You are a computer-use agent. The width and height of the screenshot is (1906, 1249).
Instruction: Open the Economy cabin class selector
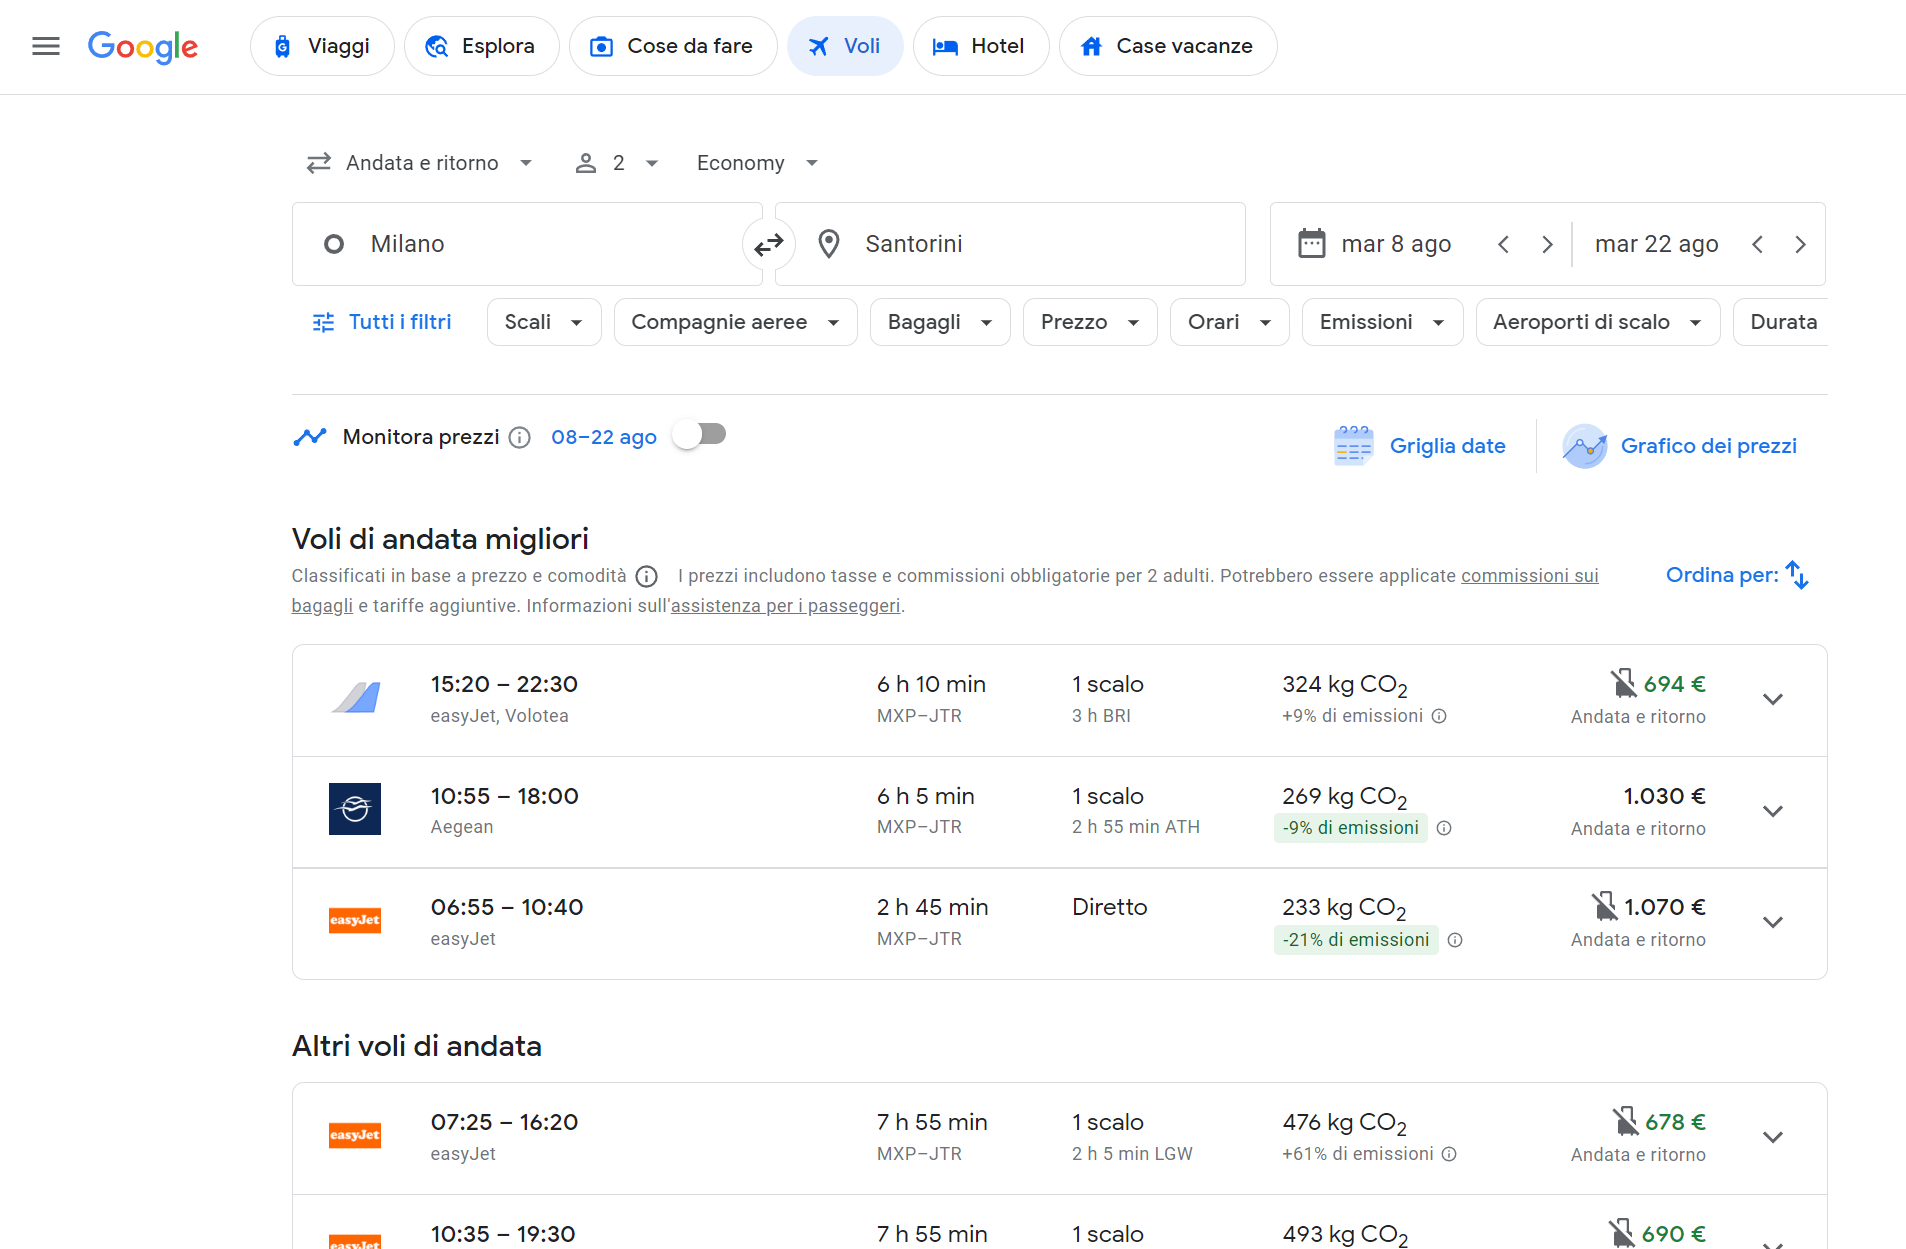click(756, 162)
